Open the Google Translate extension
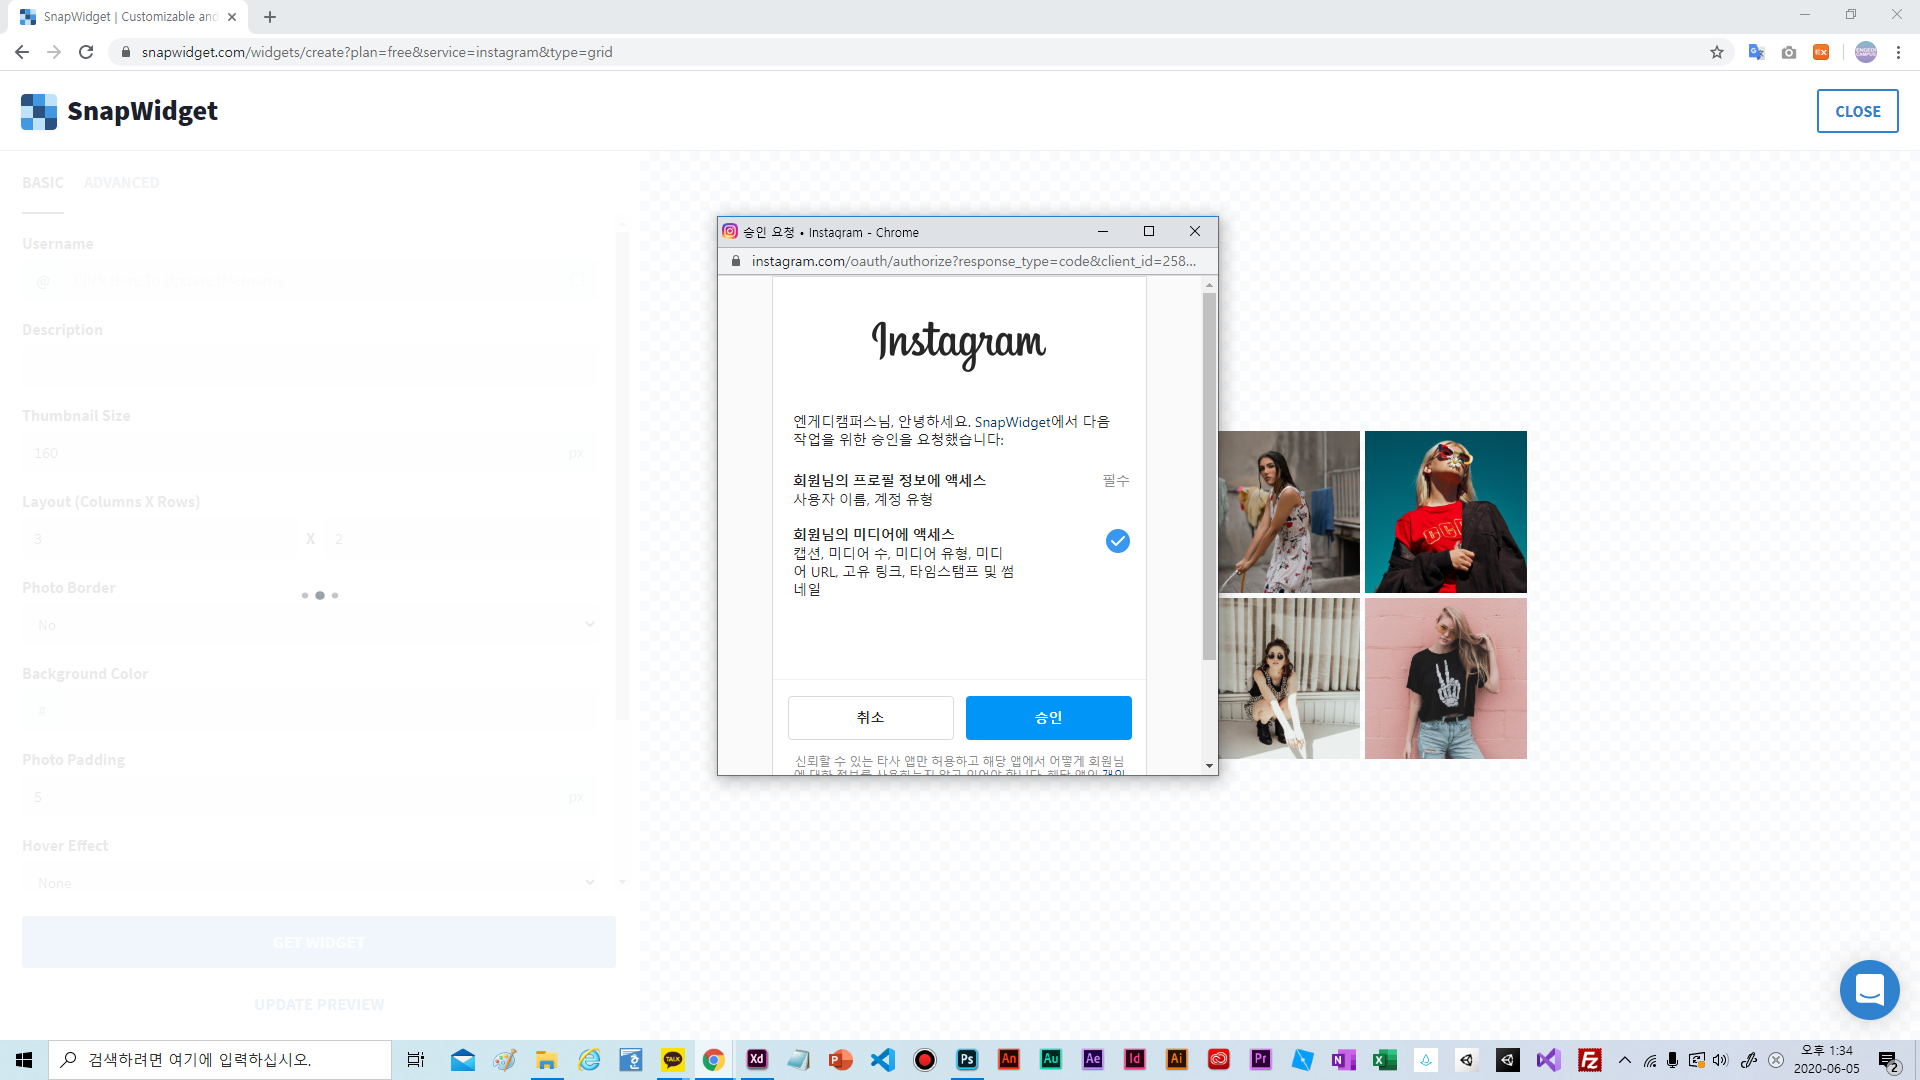 pyautogui.click(x=1756, y=52)
